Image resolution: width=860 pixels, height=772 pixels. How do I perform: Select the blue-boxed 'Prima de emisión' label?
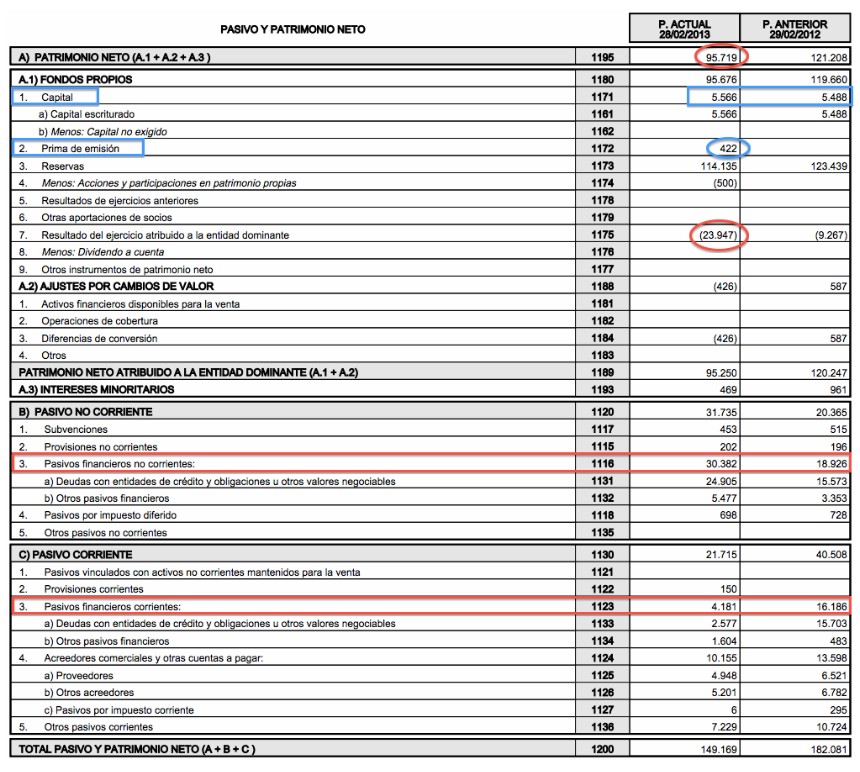tap(79, 149)
